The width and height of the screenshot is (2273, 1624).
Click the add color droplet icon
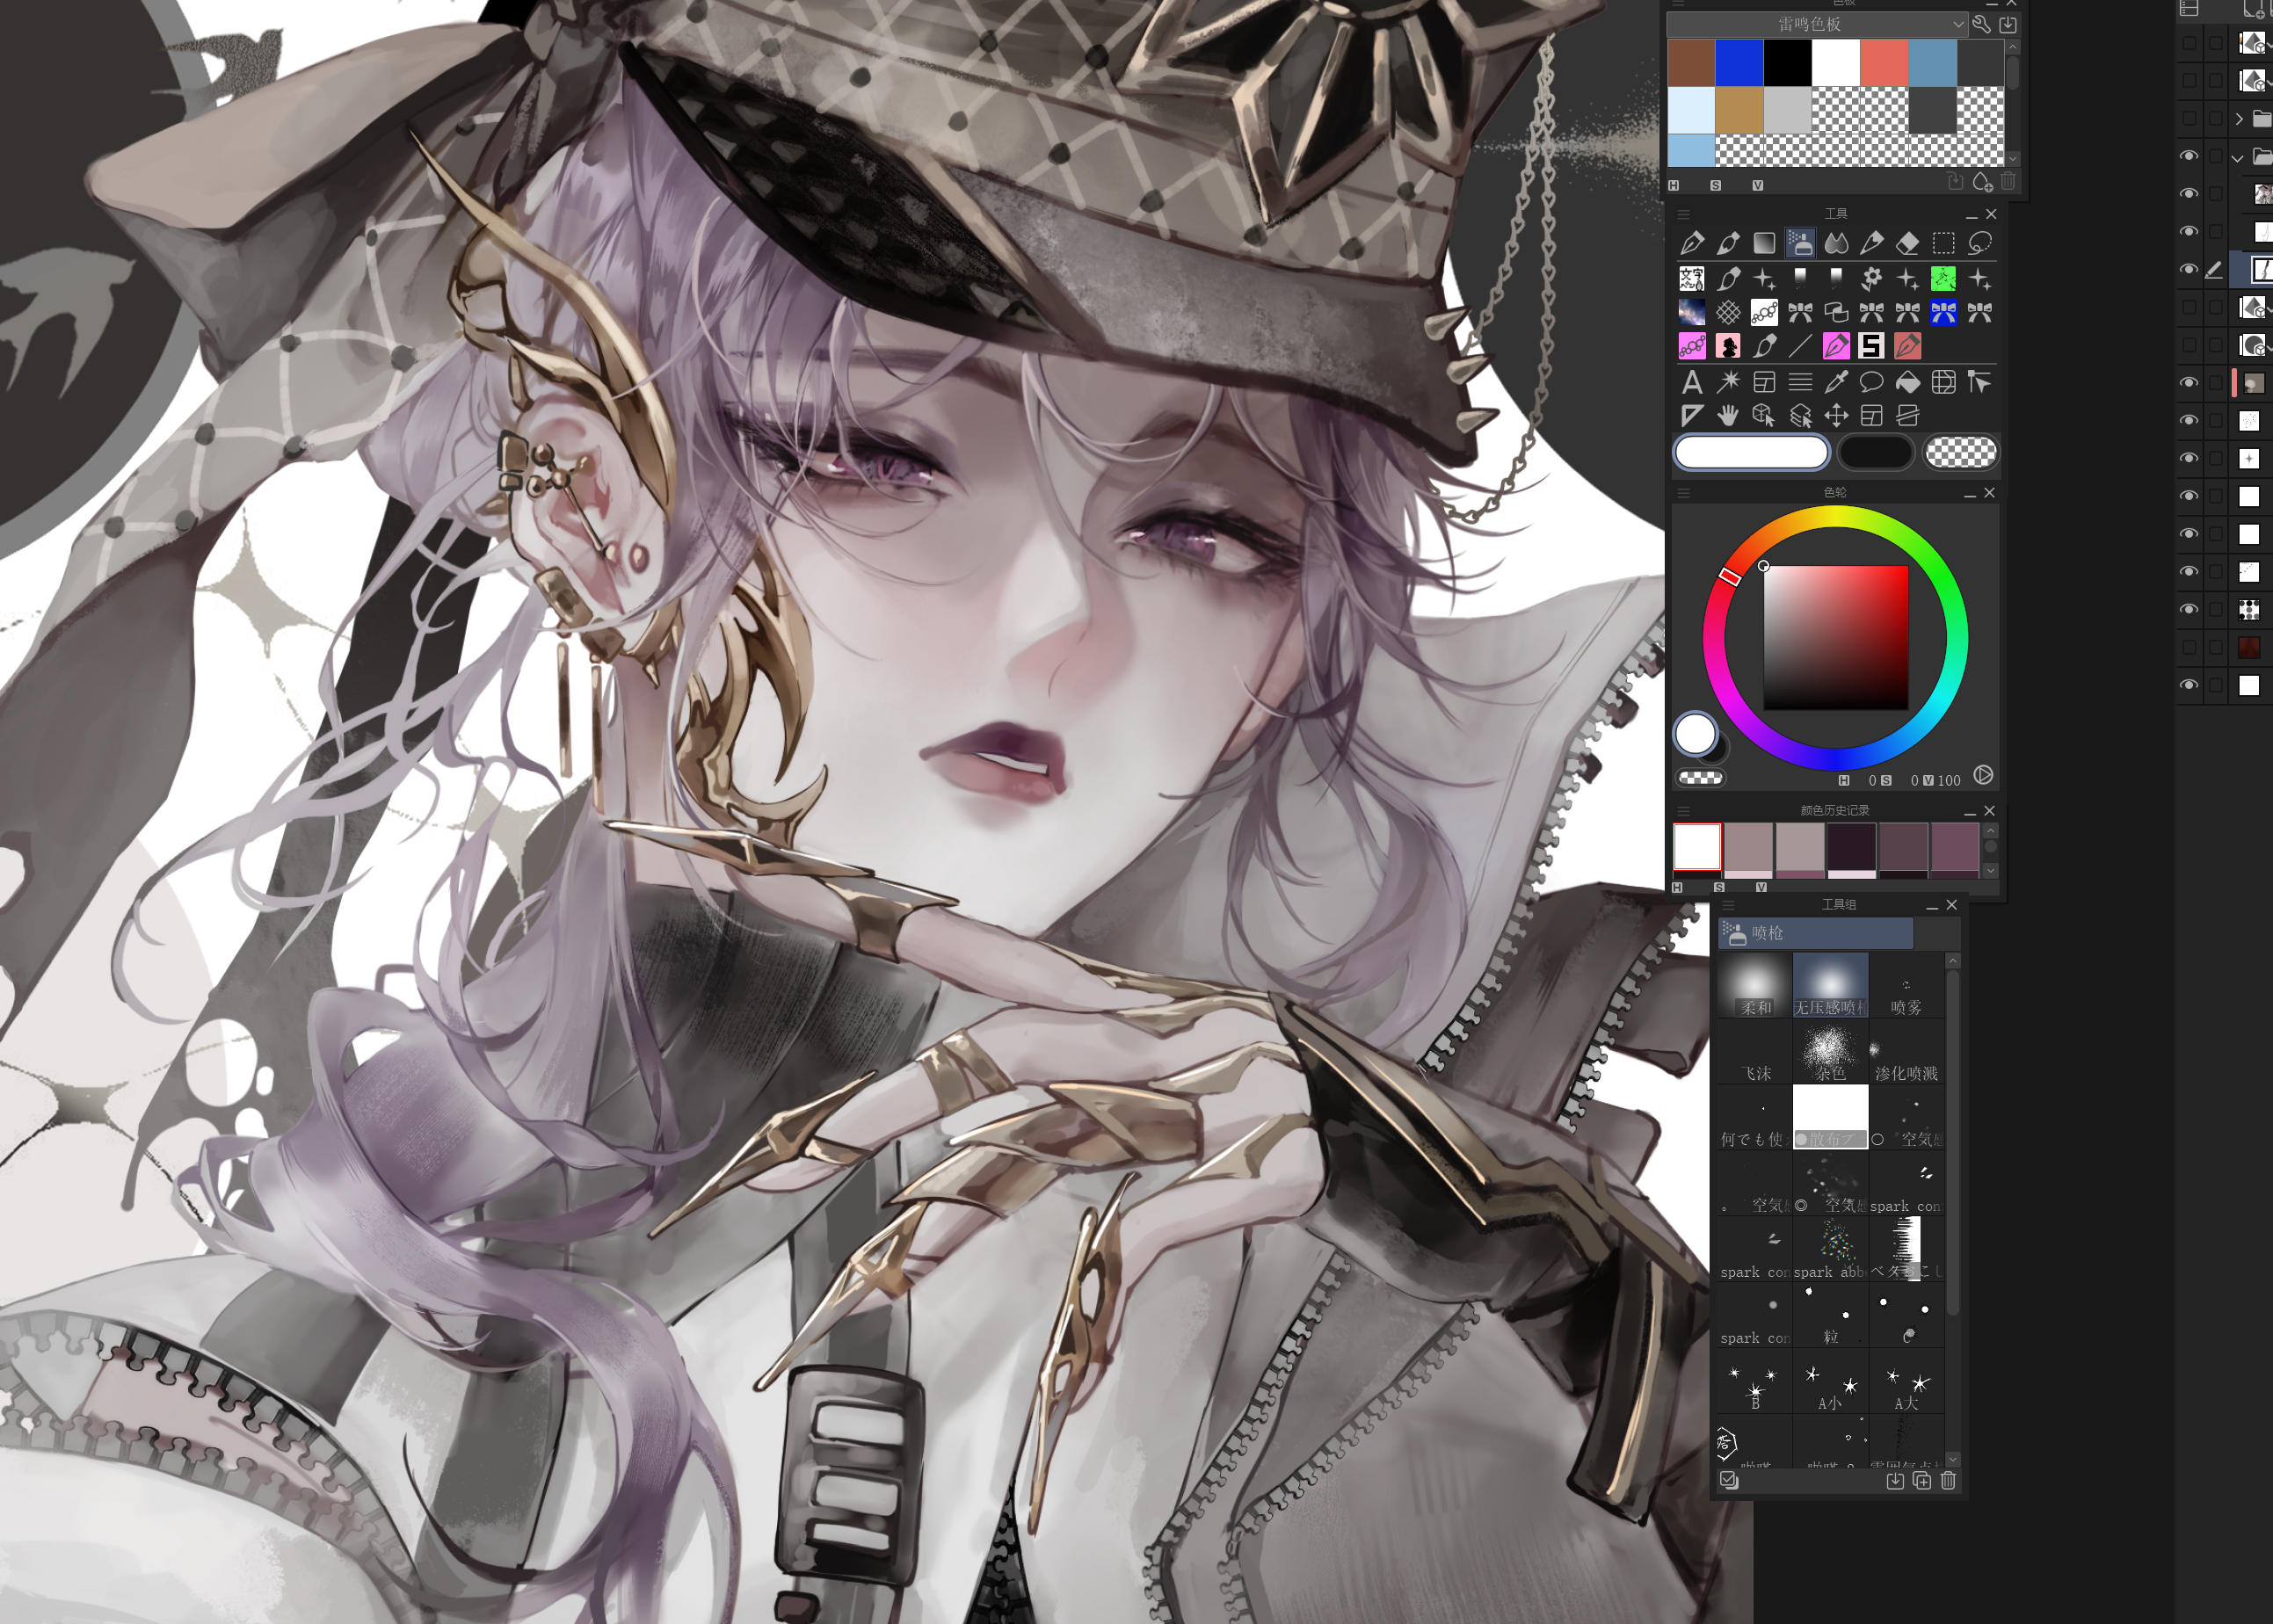click(1982, 182)
